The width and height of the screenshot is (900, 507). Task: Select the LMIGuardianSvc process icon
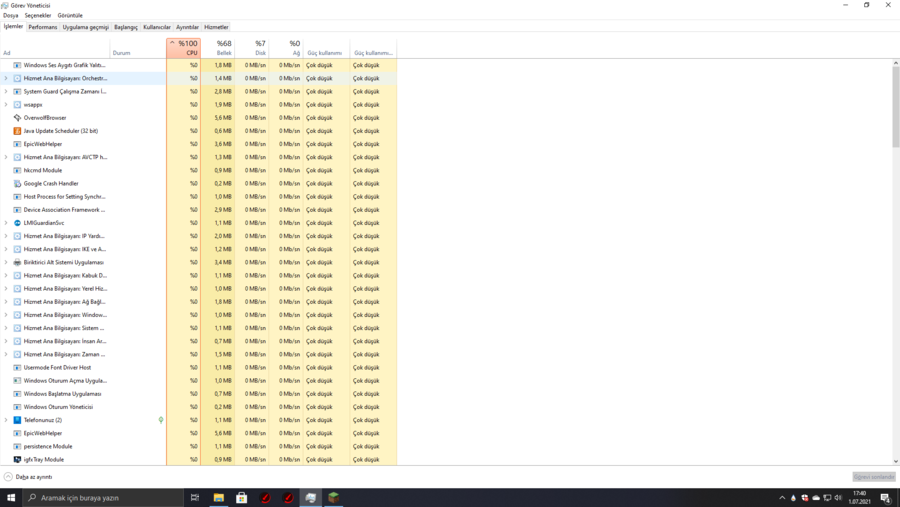17,223
